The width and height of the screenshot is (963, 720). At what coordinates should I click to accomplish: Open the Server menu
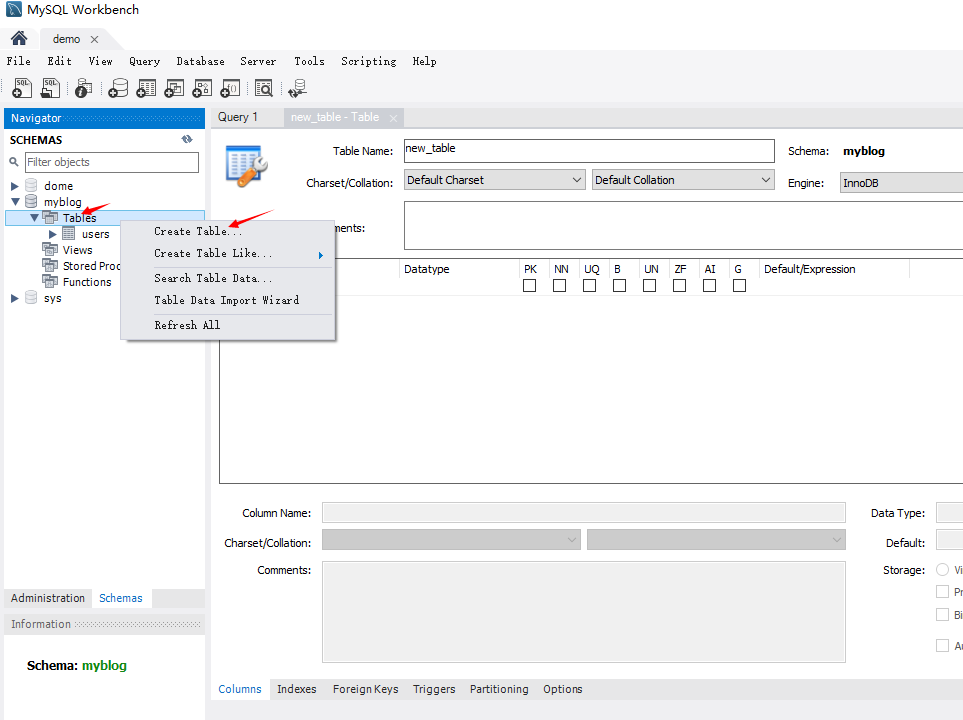(258, 61)
